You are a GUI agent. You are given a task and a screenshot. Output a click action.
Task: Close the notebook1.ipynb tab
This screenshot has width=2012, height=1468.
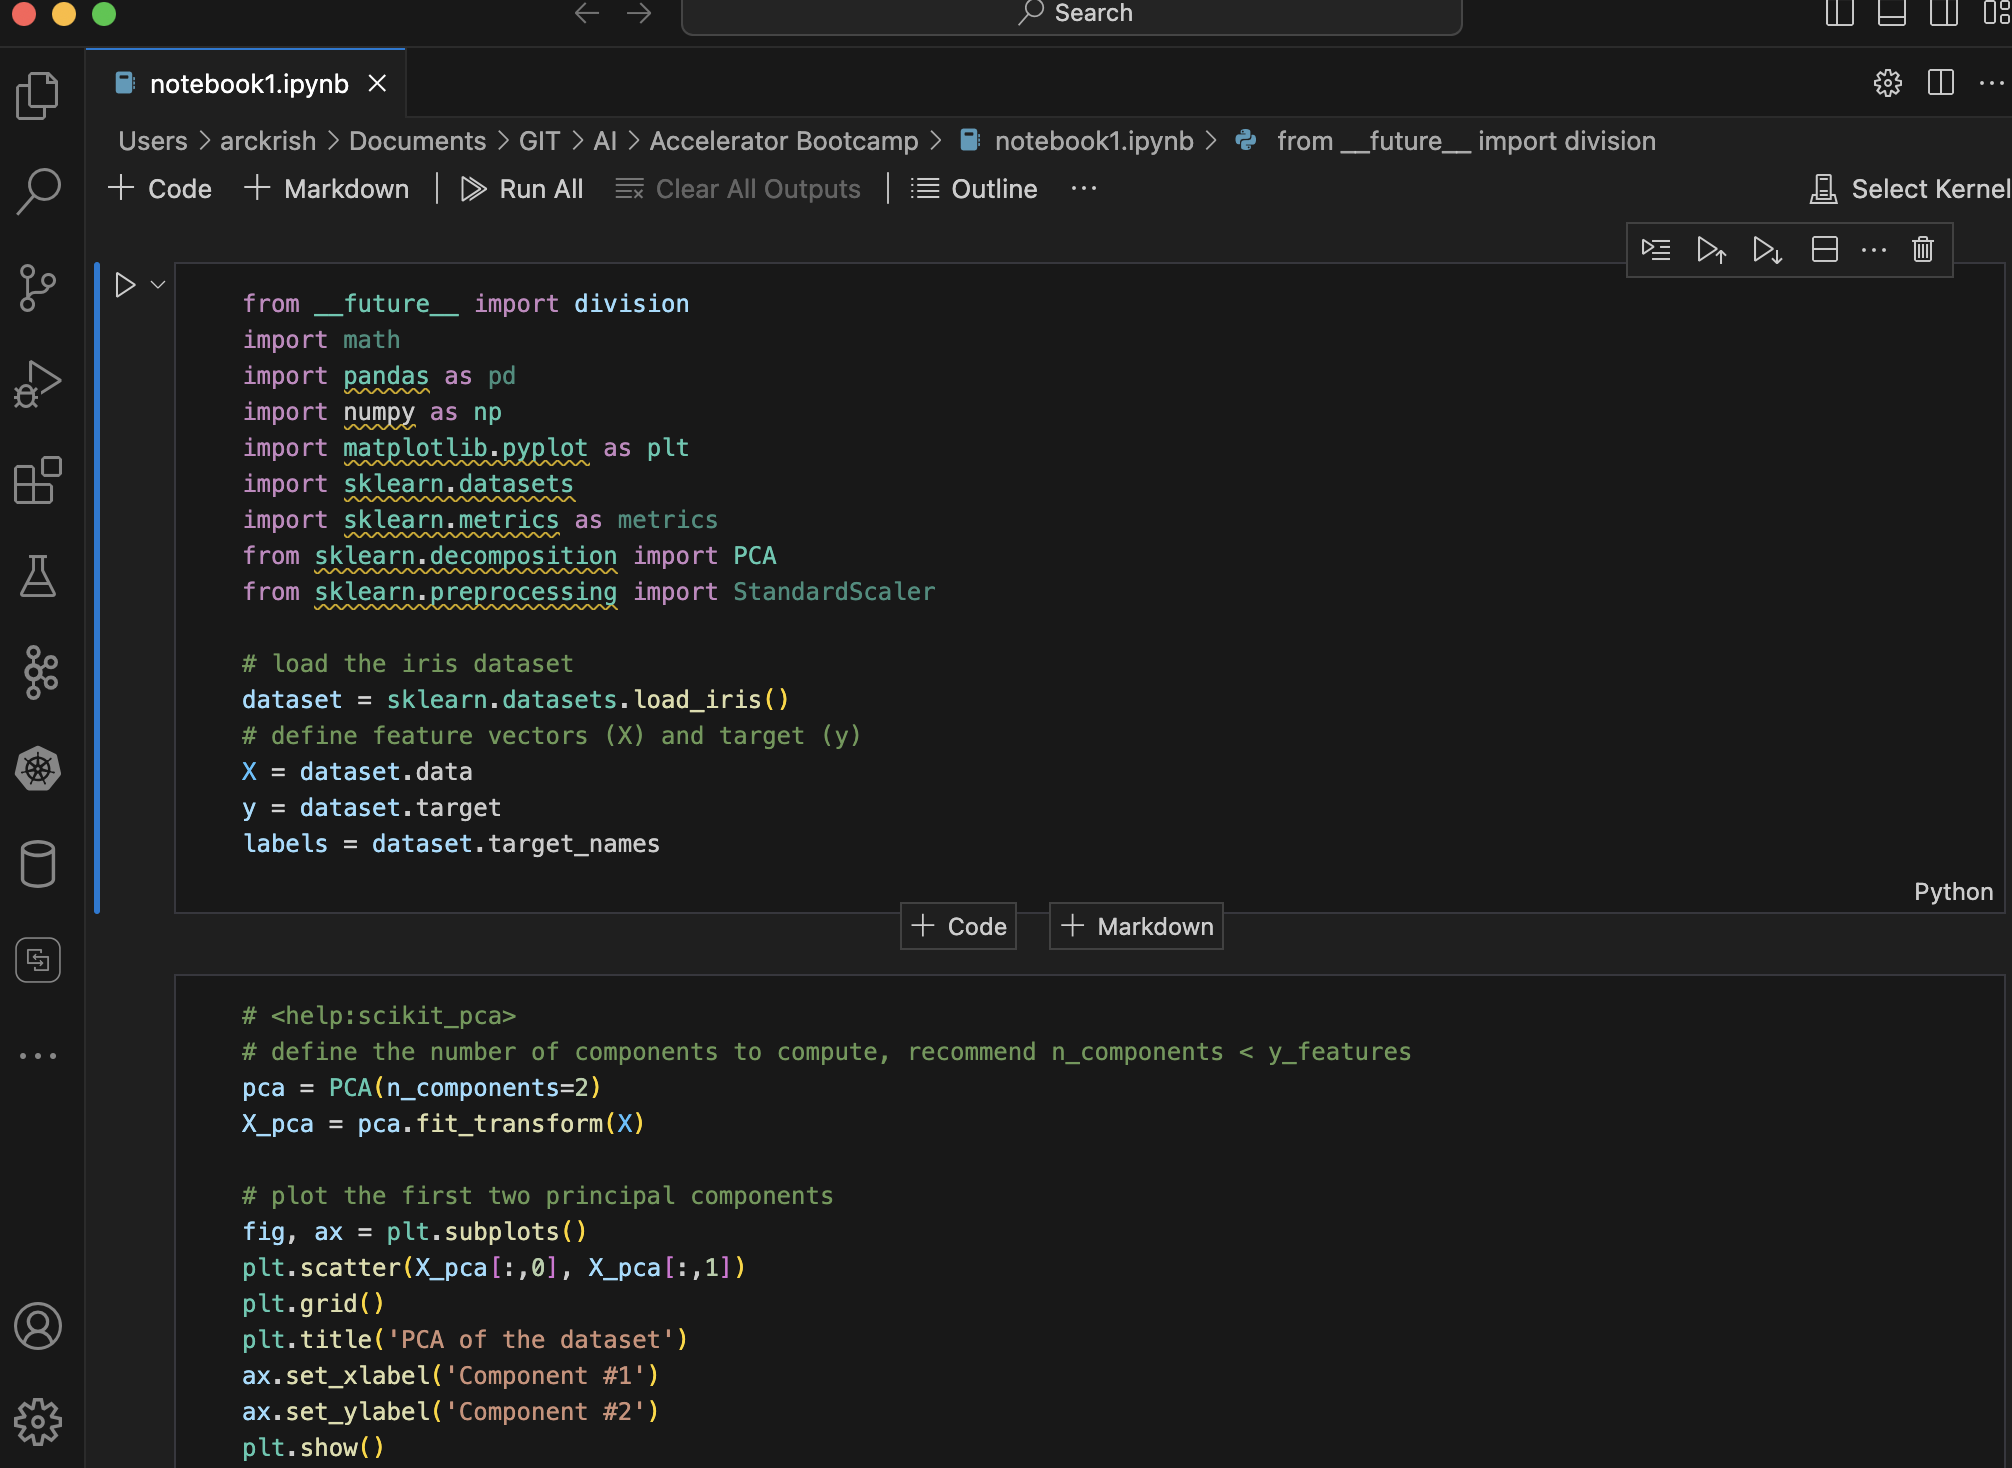(377, 84)
